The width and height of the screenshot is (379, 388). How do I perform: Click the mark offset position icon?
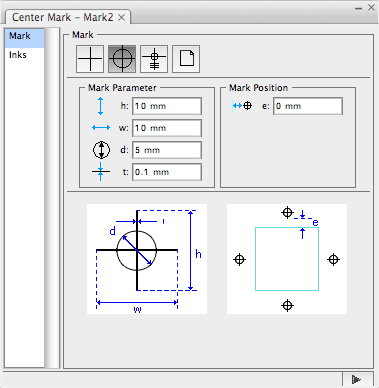click(x=242, y=106)
